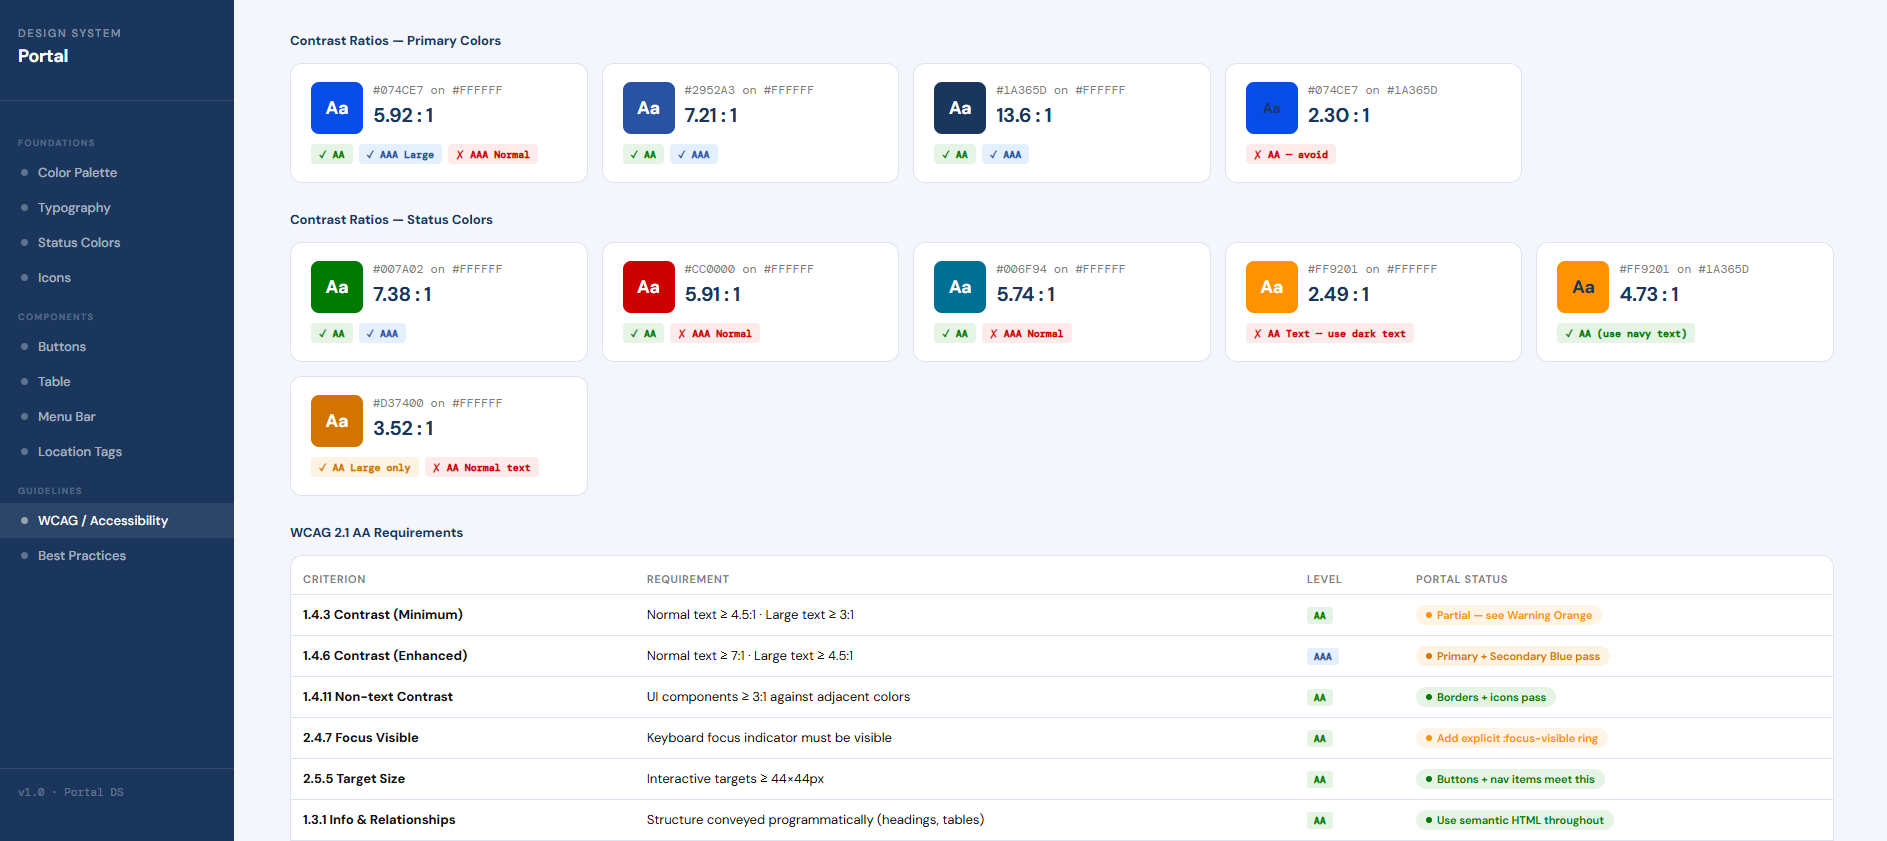Click the REQUIREMENT column header

(688, 580)
